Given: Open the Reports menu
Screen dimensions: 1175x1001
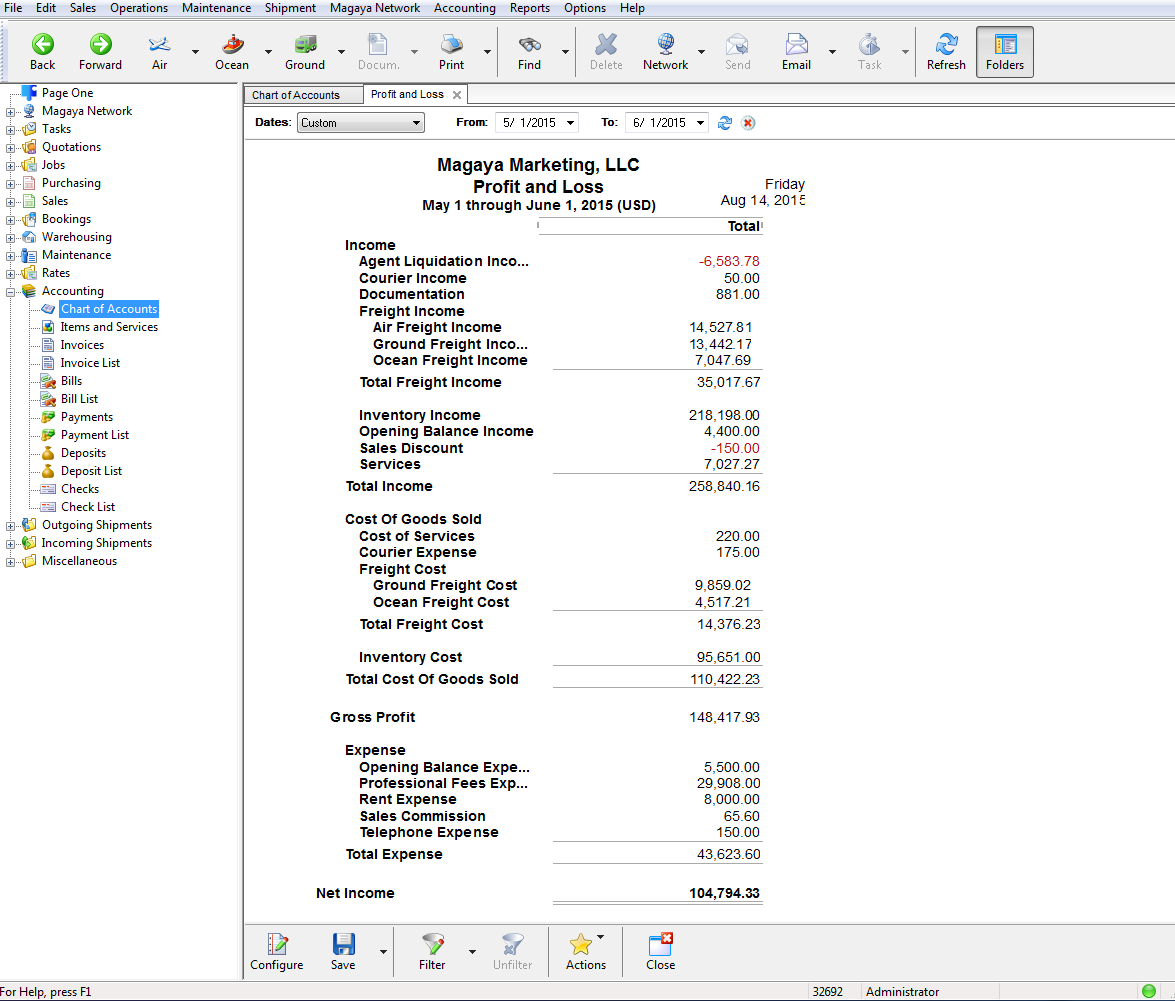Looking at the screenshot, I should point(530,7).
